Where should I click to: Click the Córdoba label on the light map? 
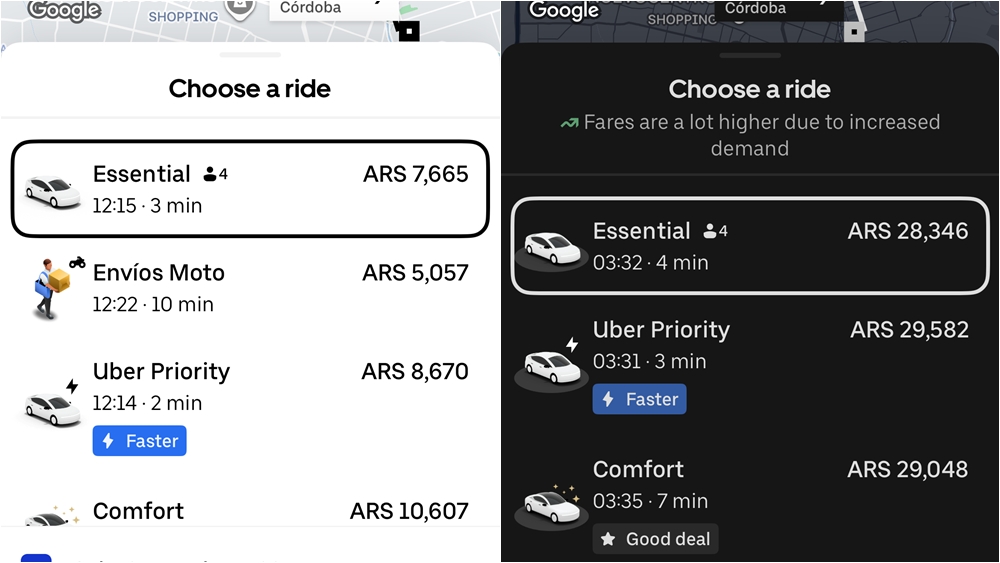coord(310,8)
